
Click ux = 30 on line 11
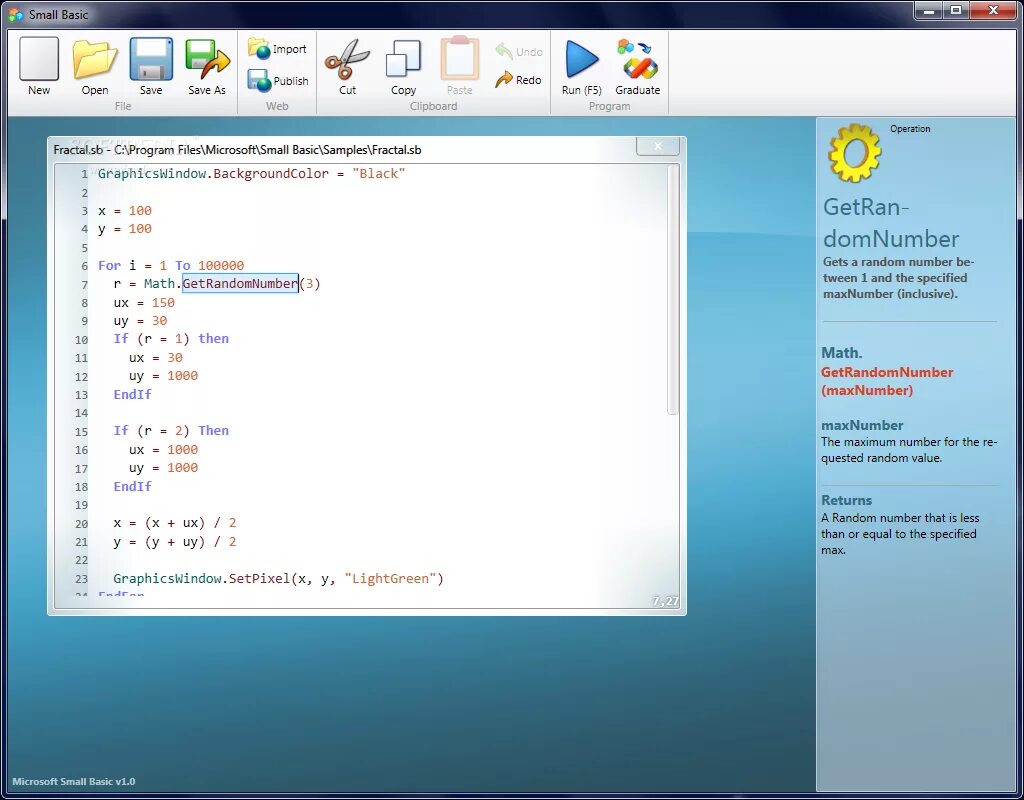155,358
